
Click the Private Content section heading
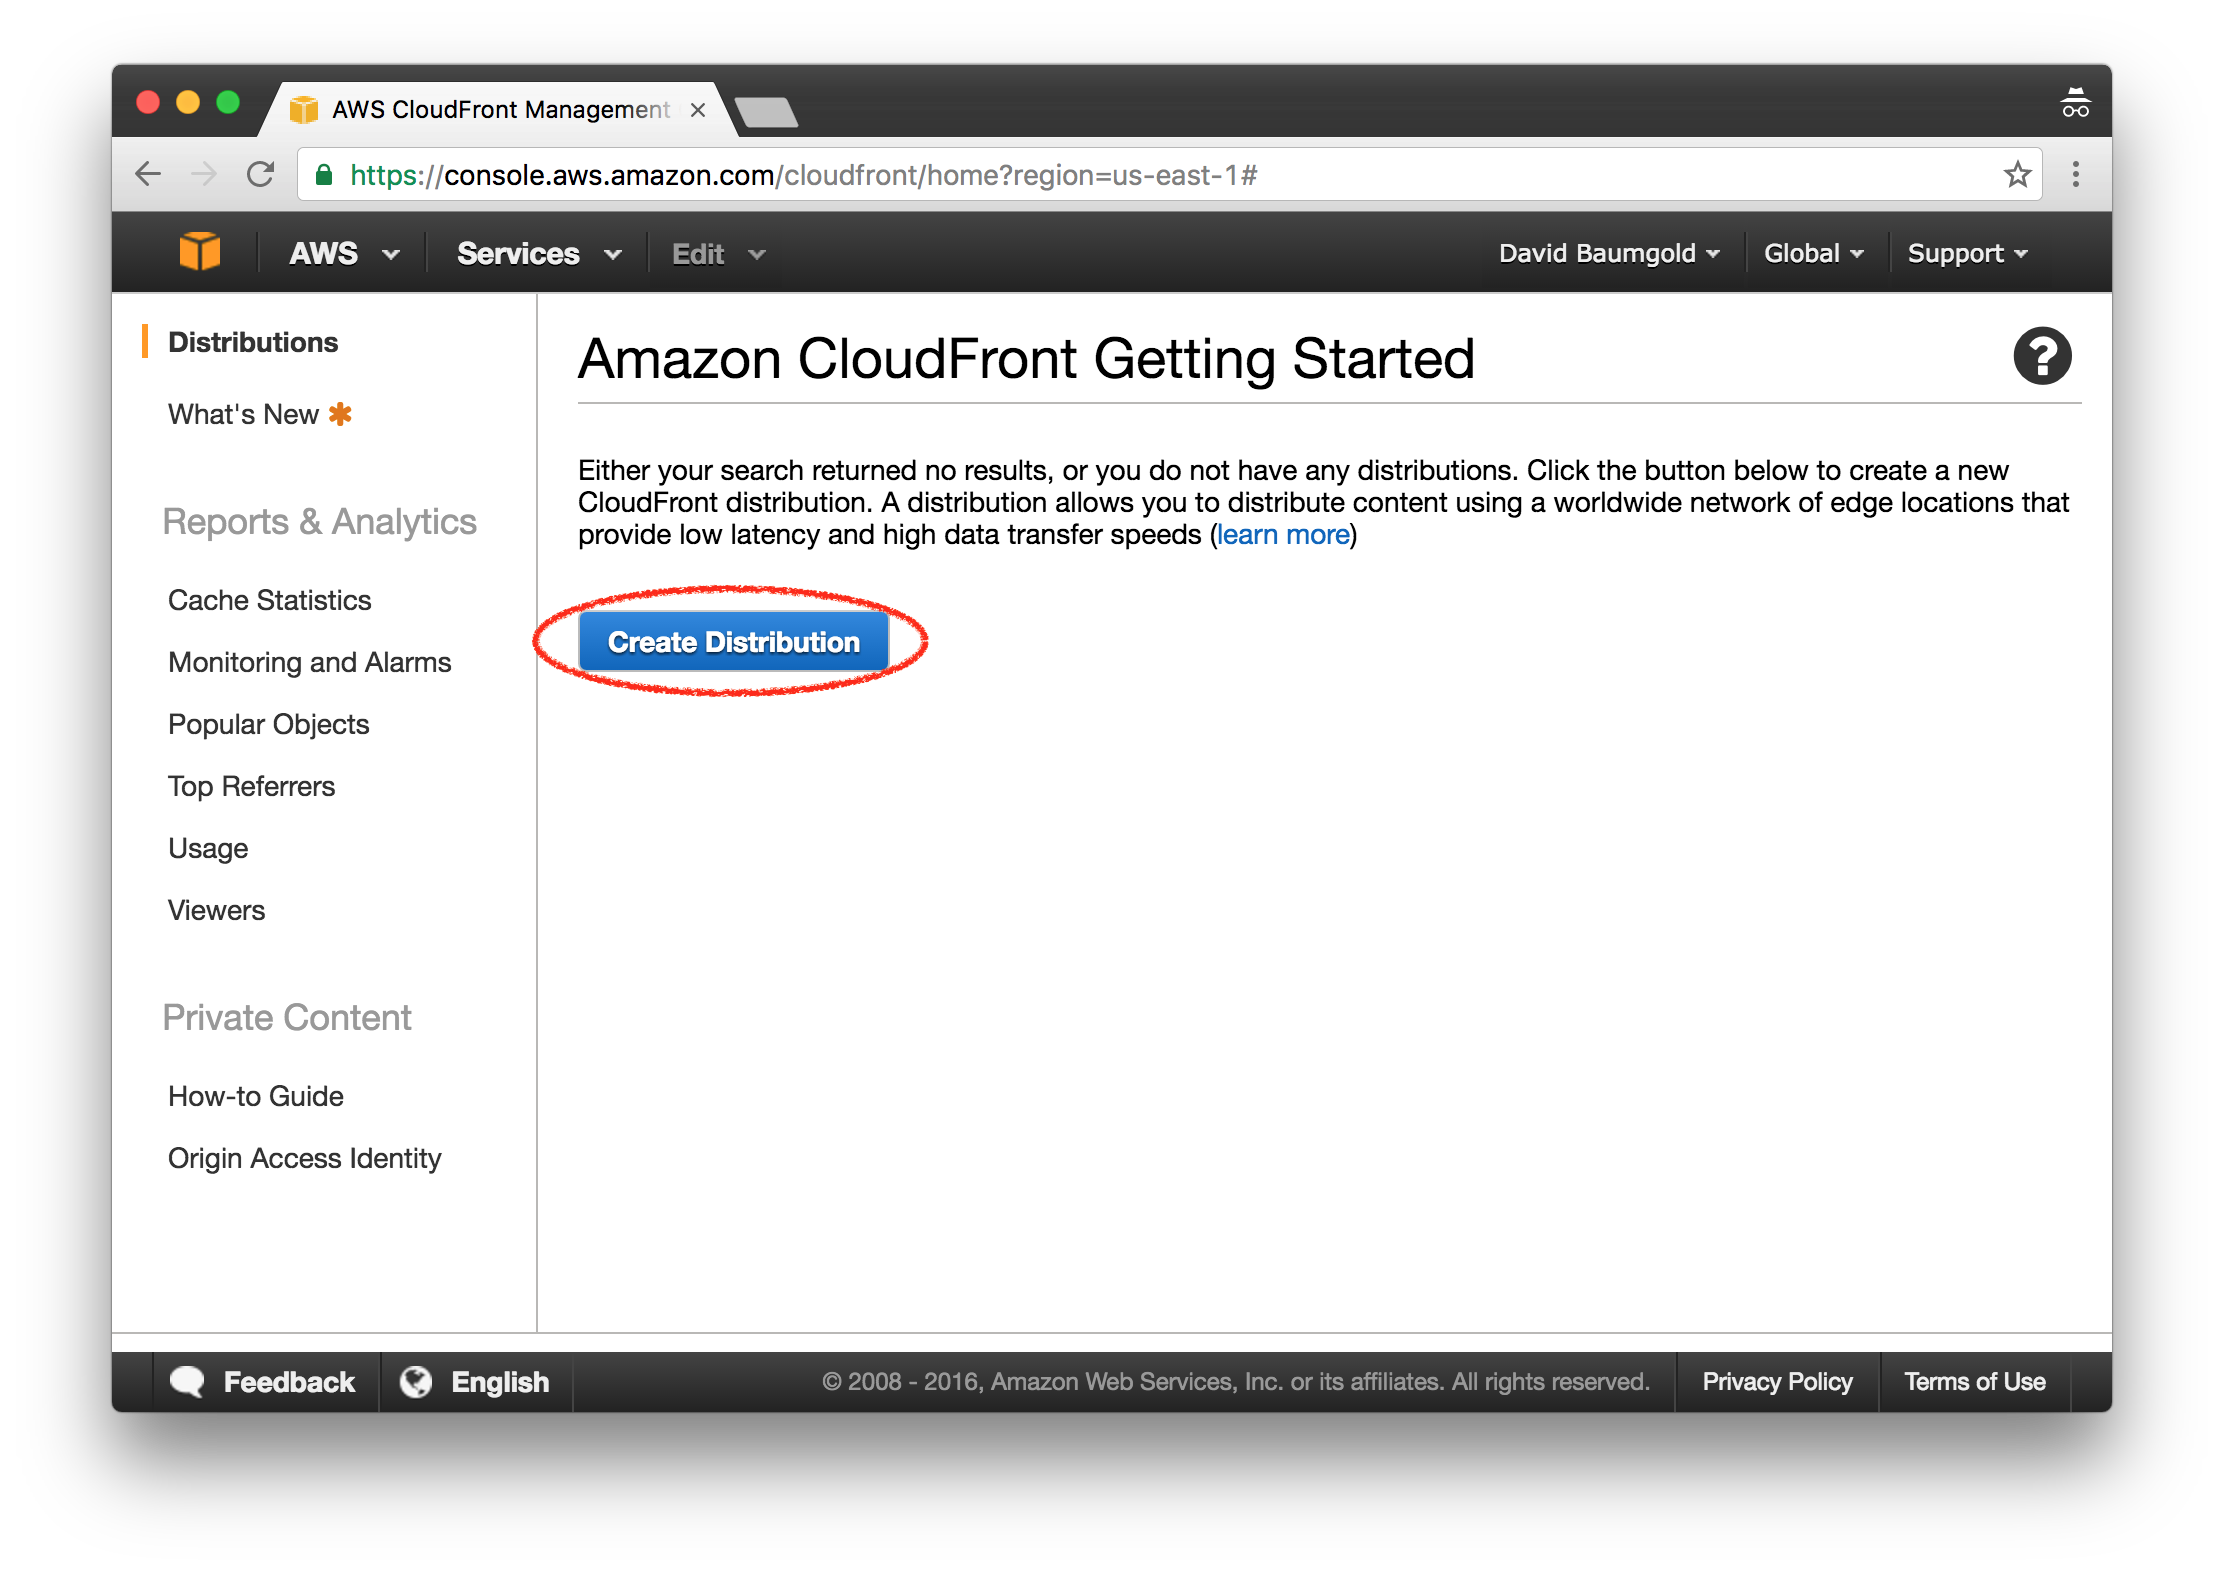click(x=287, y=1017)
